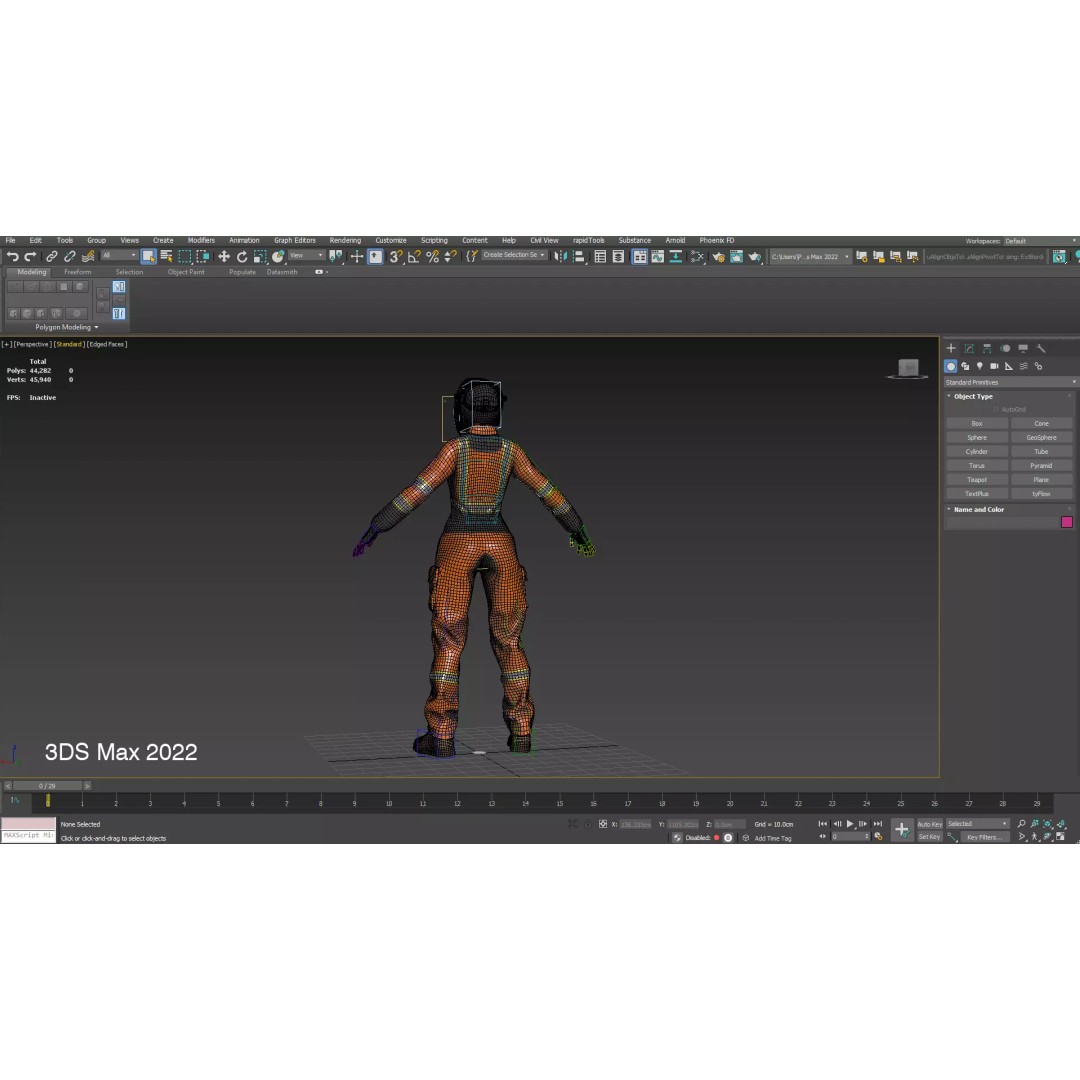Activate the Select Object tool
The image size is (1080, 1080).
coord(148,257)
